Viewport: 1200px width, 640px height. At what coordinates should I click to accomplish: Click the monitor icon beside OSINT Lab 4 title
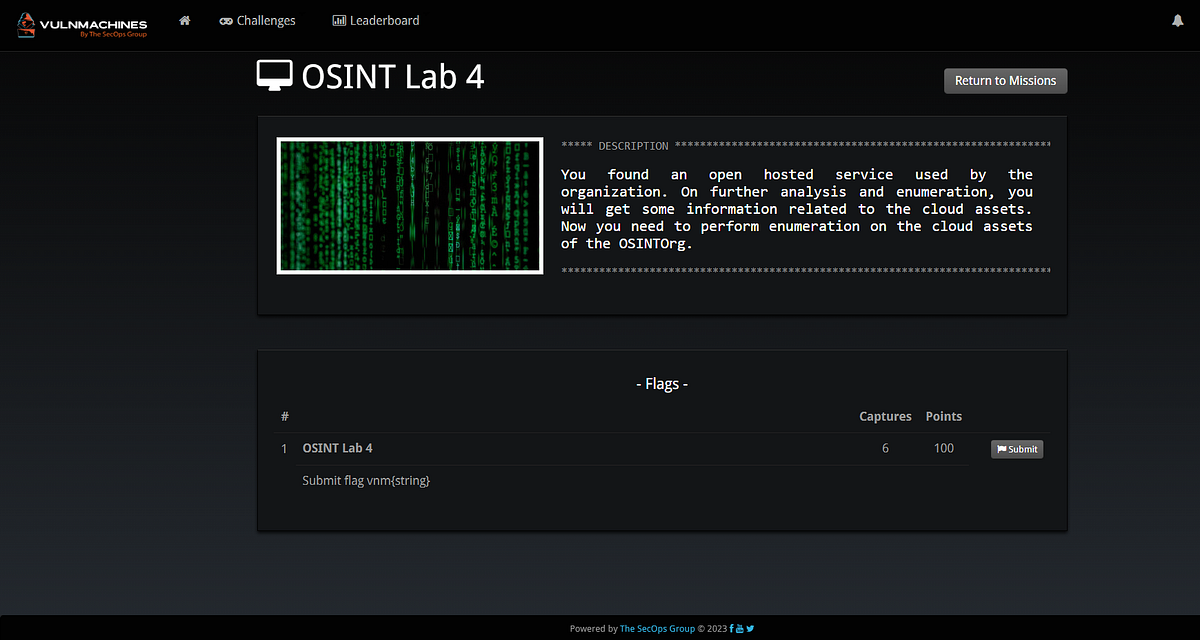[274, 74]
